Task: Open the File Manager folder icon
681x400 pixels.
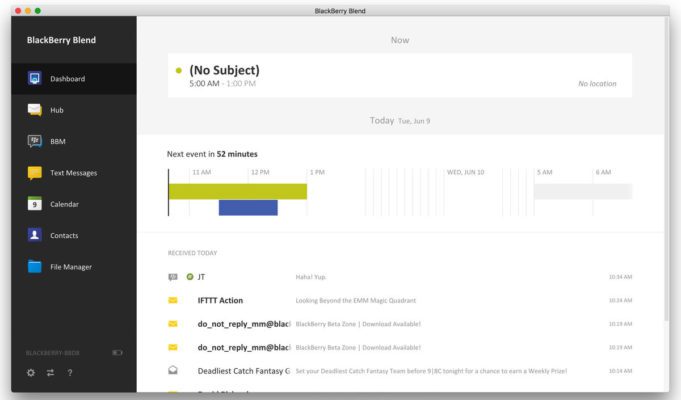Action: click(x=34, y=266)
